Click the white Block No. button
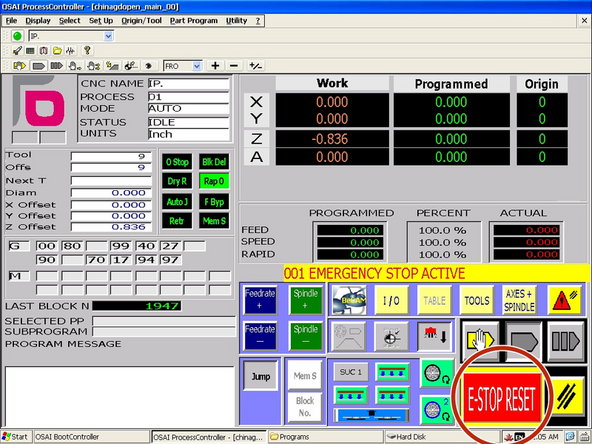Screen dimensions: 592x444 pos(305,407)
